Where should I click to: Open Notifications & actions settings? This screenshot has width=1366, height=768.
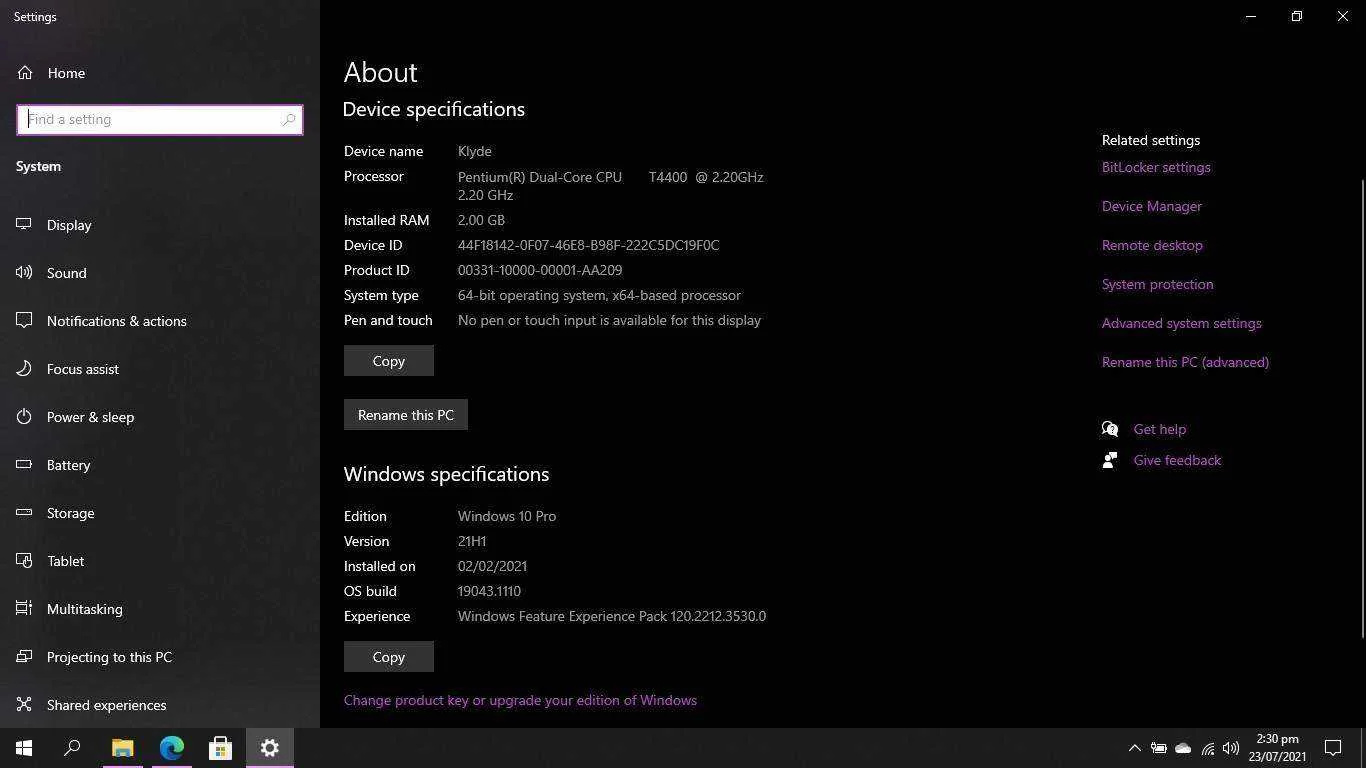(x=160, y=321)
